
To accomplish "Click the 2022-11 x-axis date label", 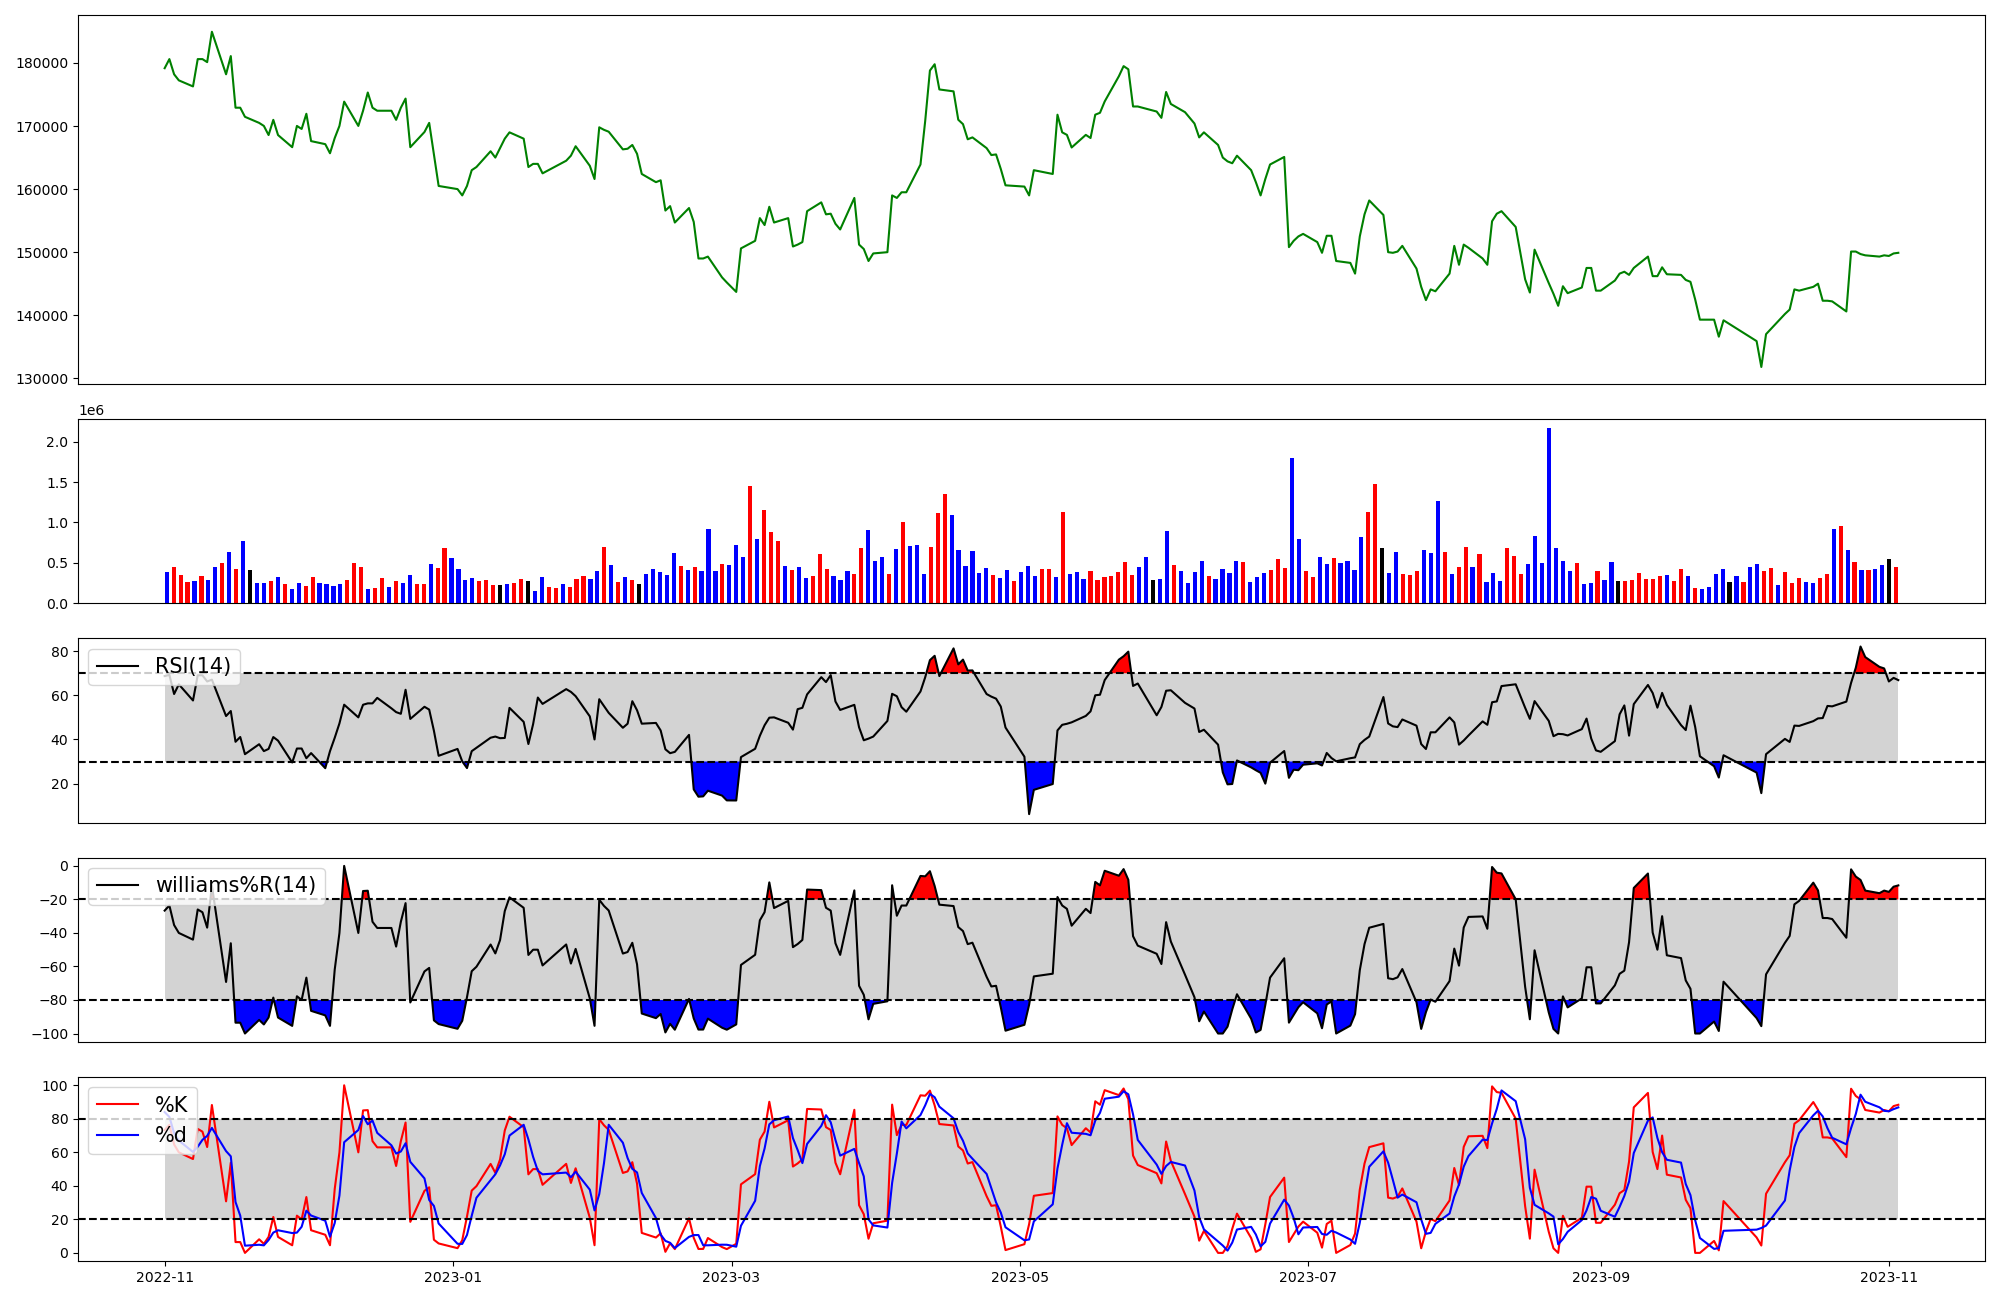I will coord(165,1277).
